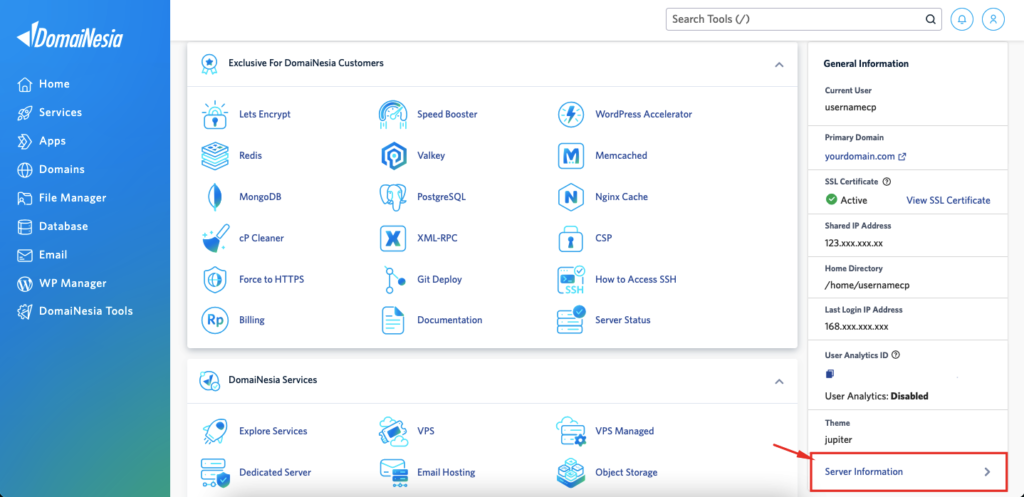This screenshot has height=497, width=1024.
Task: Open the user account profile icon
Action: [x=993, y=20]
